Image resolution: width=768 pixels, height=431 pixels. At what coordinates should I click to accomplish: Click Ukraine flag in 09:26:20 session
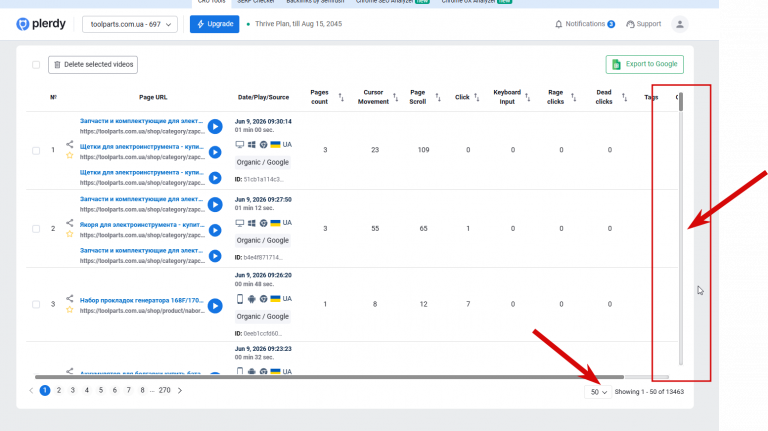click(275, 299)
